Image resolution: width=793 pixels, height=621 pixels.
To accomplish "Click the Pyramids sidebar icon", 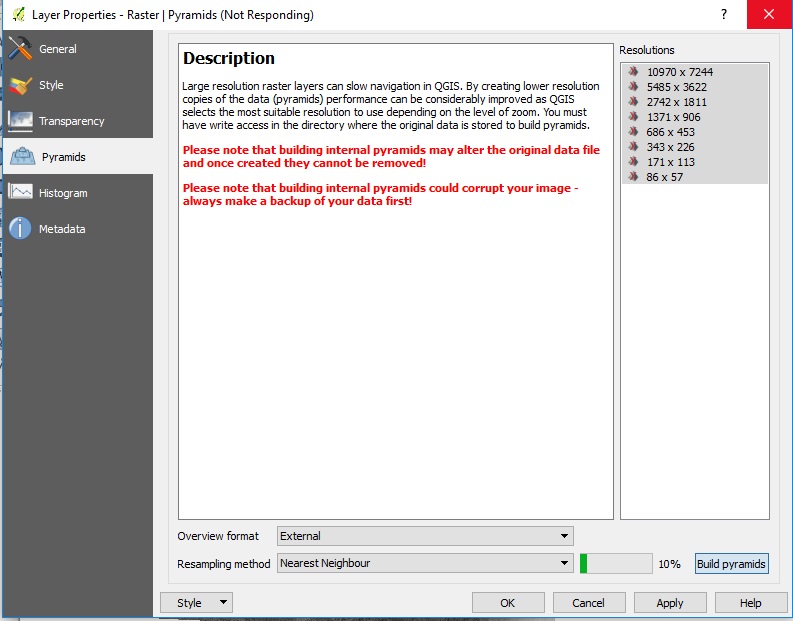I will click(x=22, y=157).
